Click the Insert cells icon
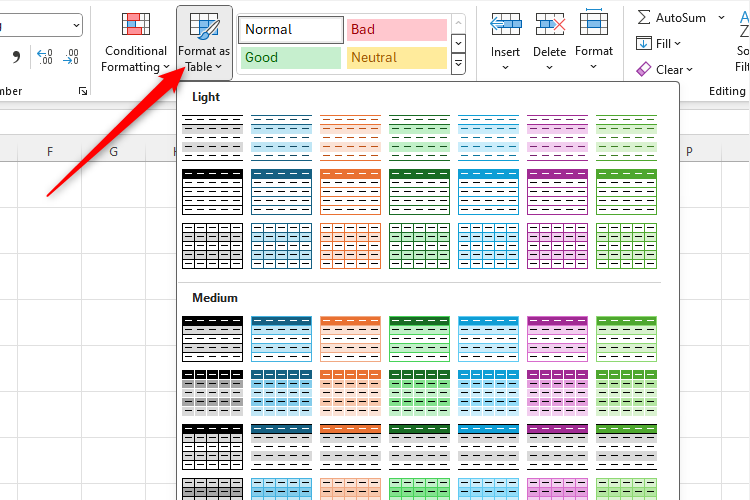The image size is (750, 500). click(x=505, y=24)
